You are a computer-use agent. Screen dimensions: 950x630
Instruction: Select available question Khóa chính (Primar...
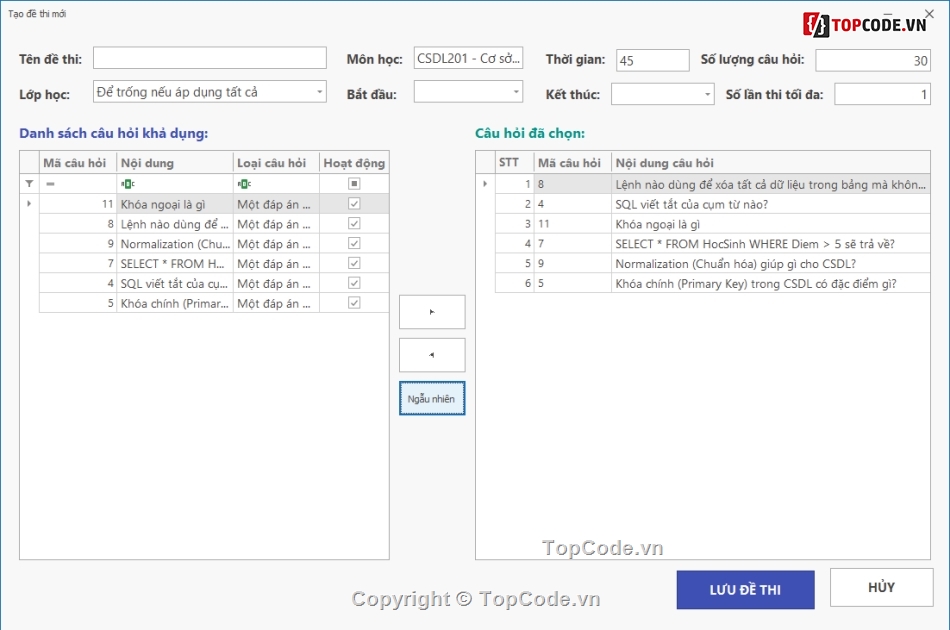click(x=214, y=303)
